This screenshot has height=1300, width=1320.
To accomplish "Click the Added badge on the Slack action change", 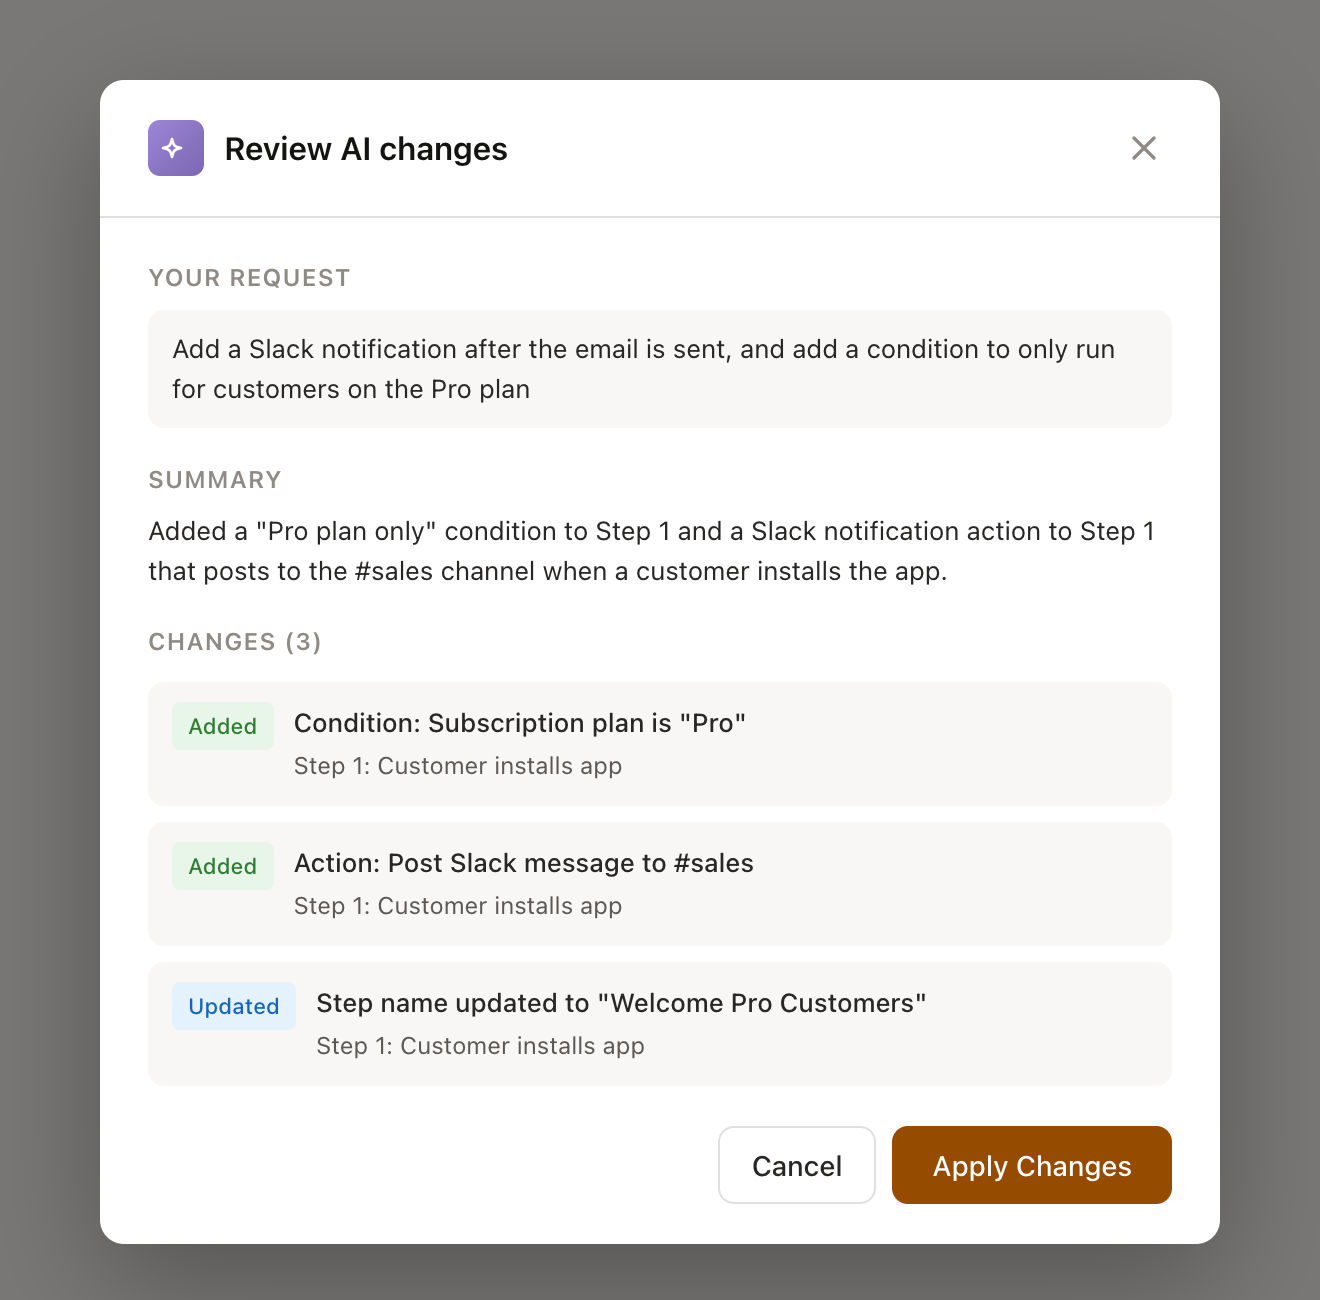I will [222, 866].
